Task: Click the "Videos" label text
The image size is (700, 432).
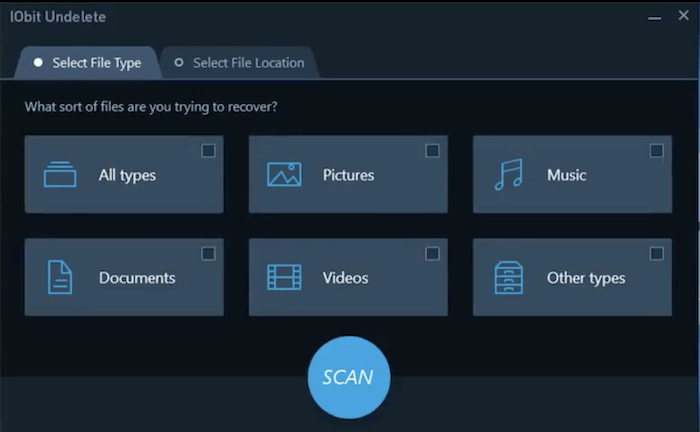Action: (346, 278)
